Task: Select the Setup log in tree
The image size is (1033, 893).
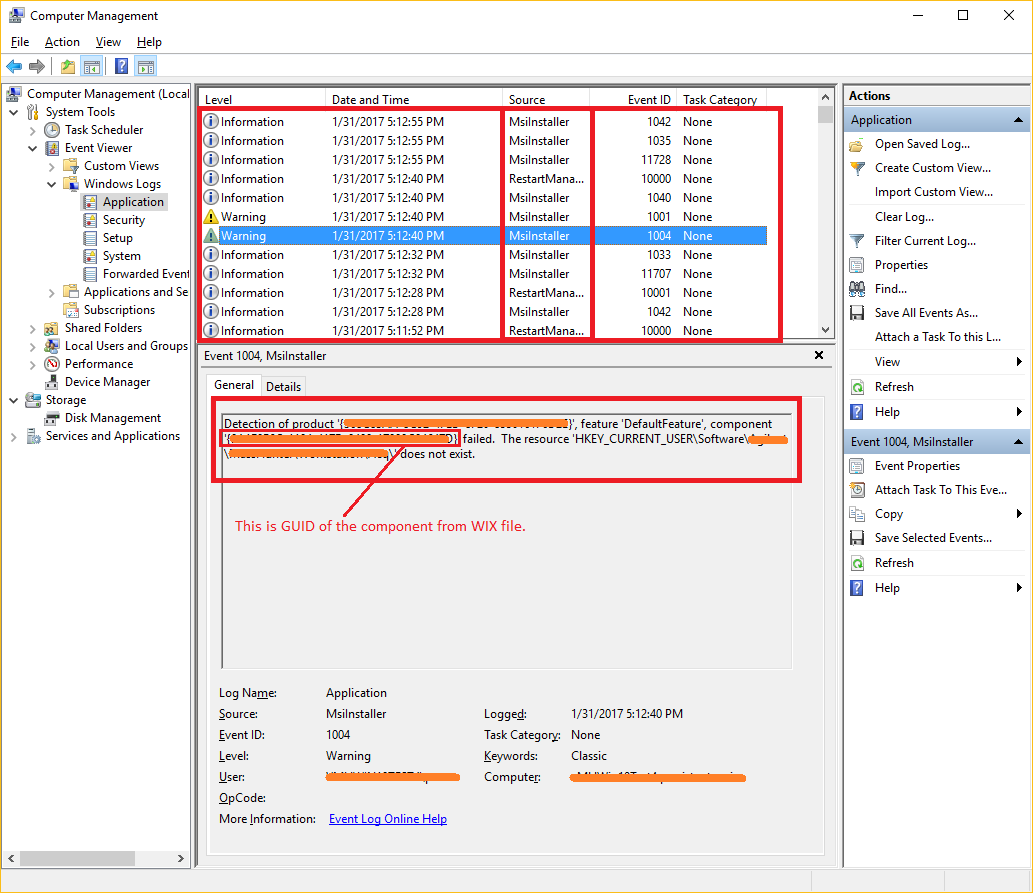Action: [117, 238]
